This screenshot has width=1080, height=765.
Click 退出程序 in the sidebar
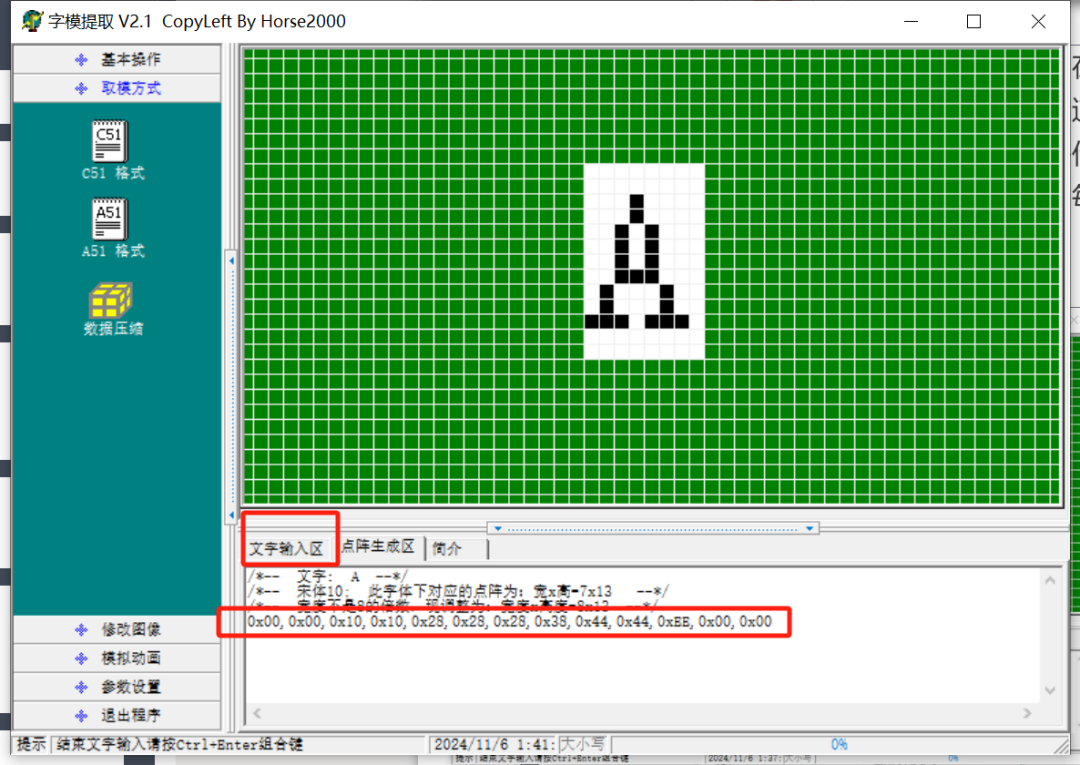tap(117, 716)
